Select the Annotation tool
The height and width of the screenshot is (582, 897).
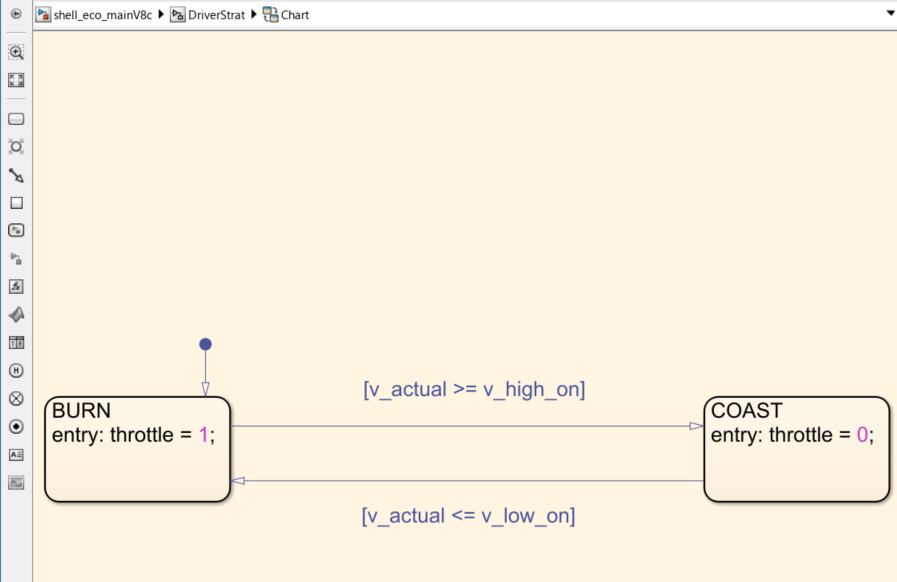tap(16, 455)
